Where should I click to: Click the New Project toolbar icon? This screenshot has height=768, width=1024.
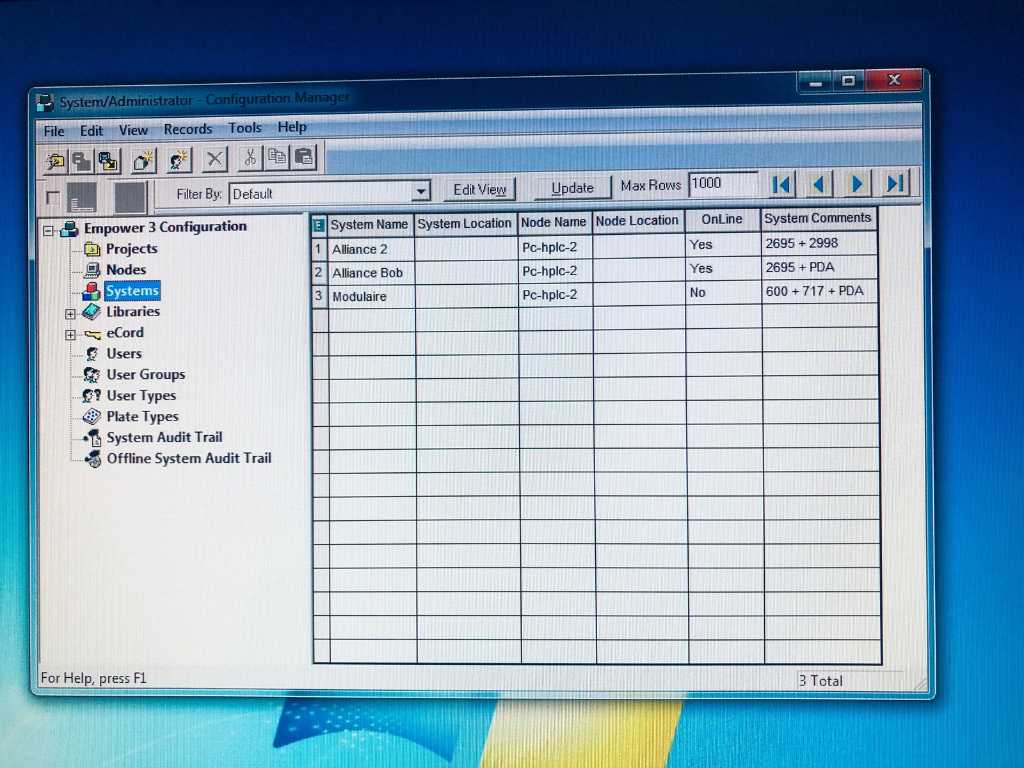(143, 161)
